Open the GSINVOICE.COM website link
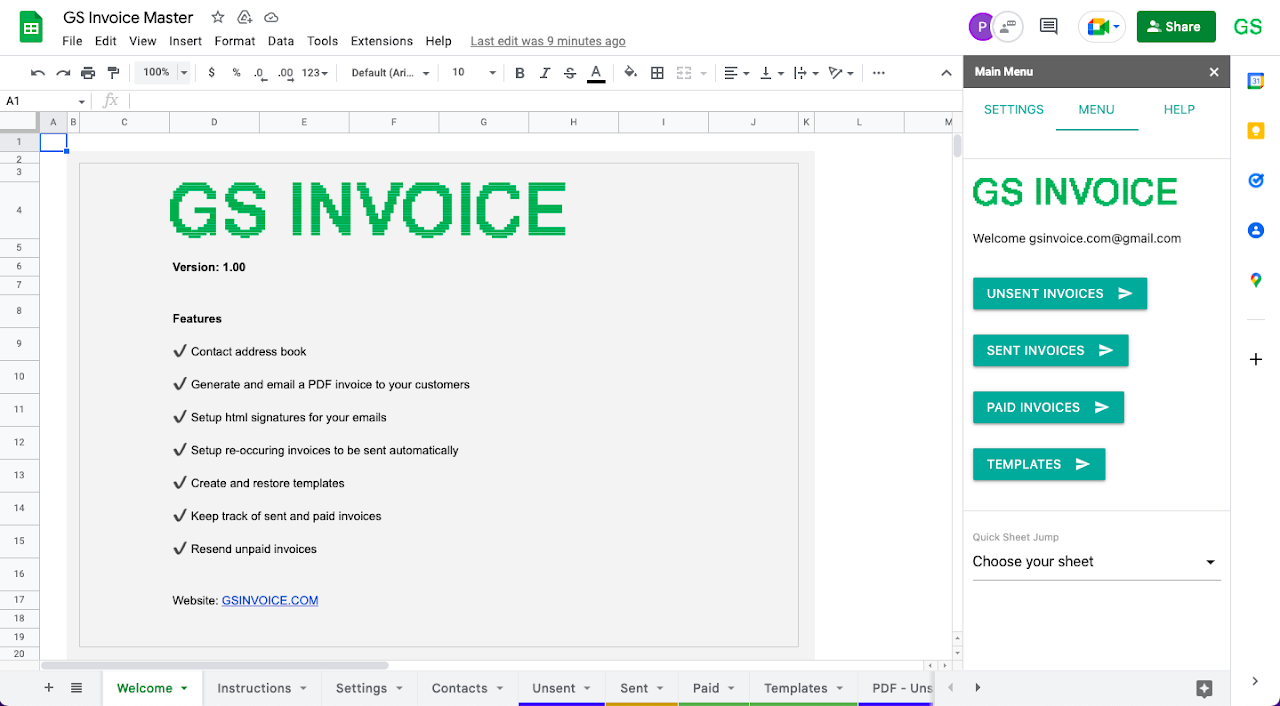 pyautogui.click(x=270, y=601)
